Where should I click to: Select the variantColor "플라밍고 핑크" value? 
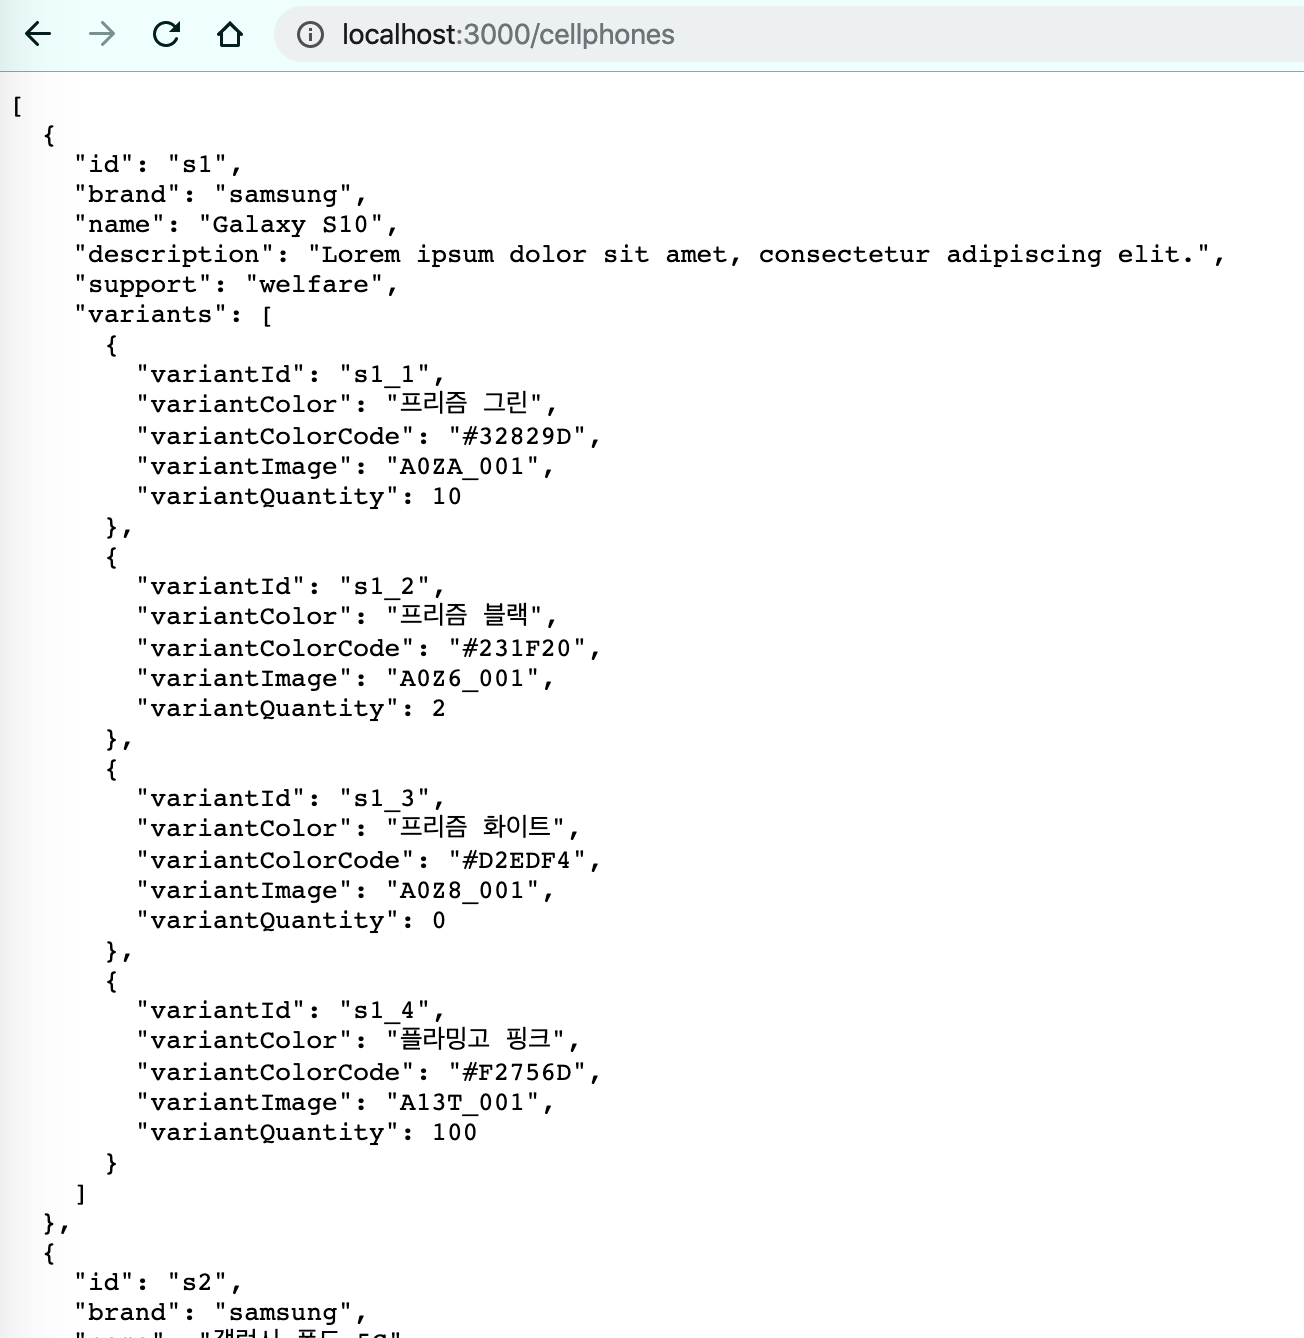476,1040
